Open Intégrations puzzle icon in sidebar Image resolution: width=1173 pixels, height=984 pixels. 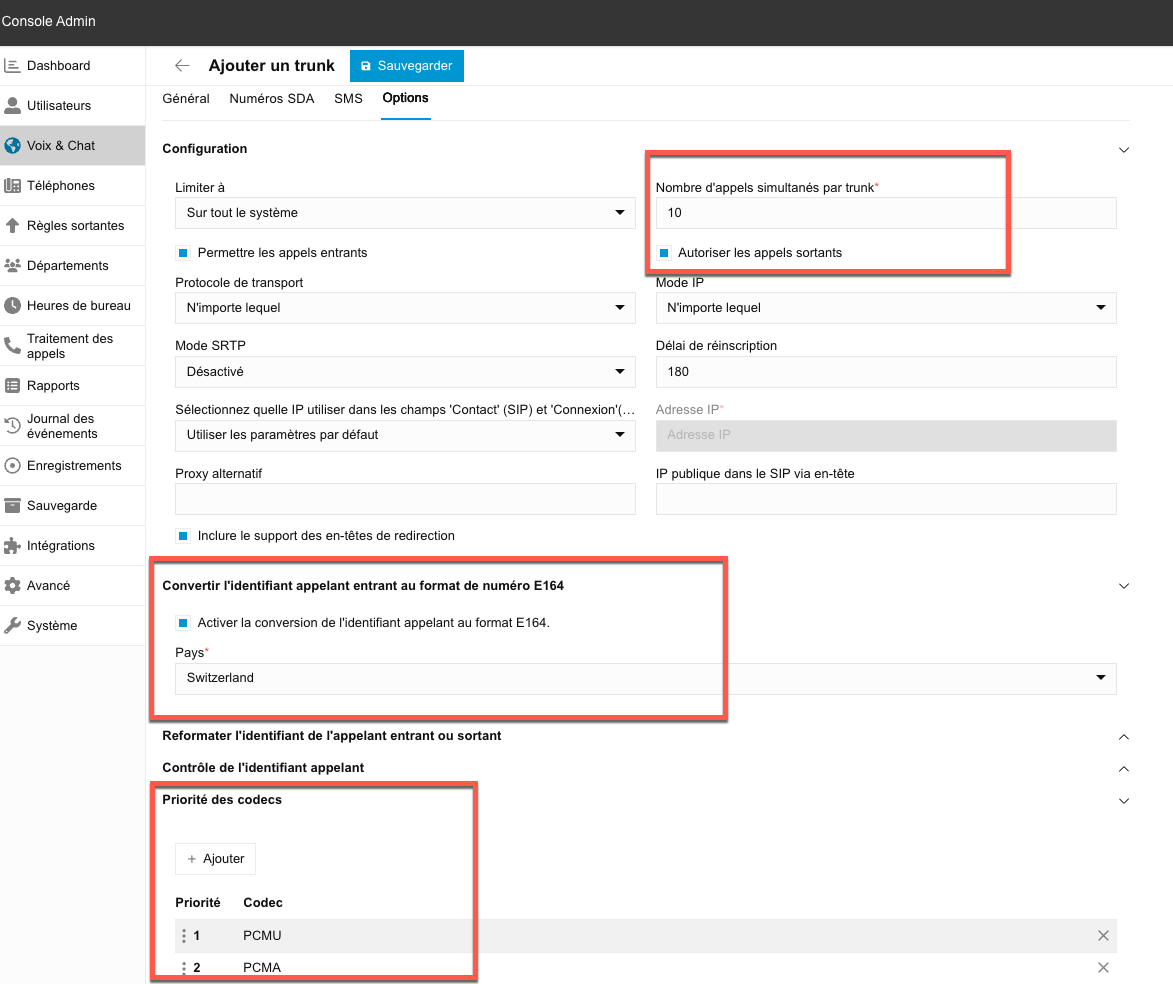pos(13,546)
